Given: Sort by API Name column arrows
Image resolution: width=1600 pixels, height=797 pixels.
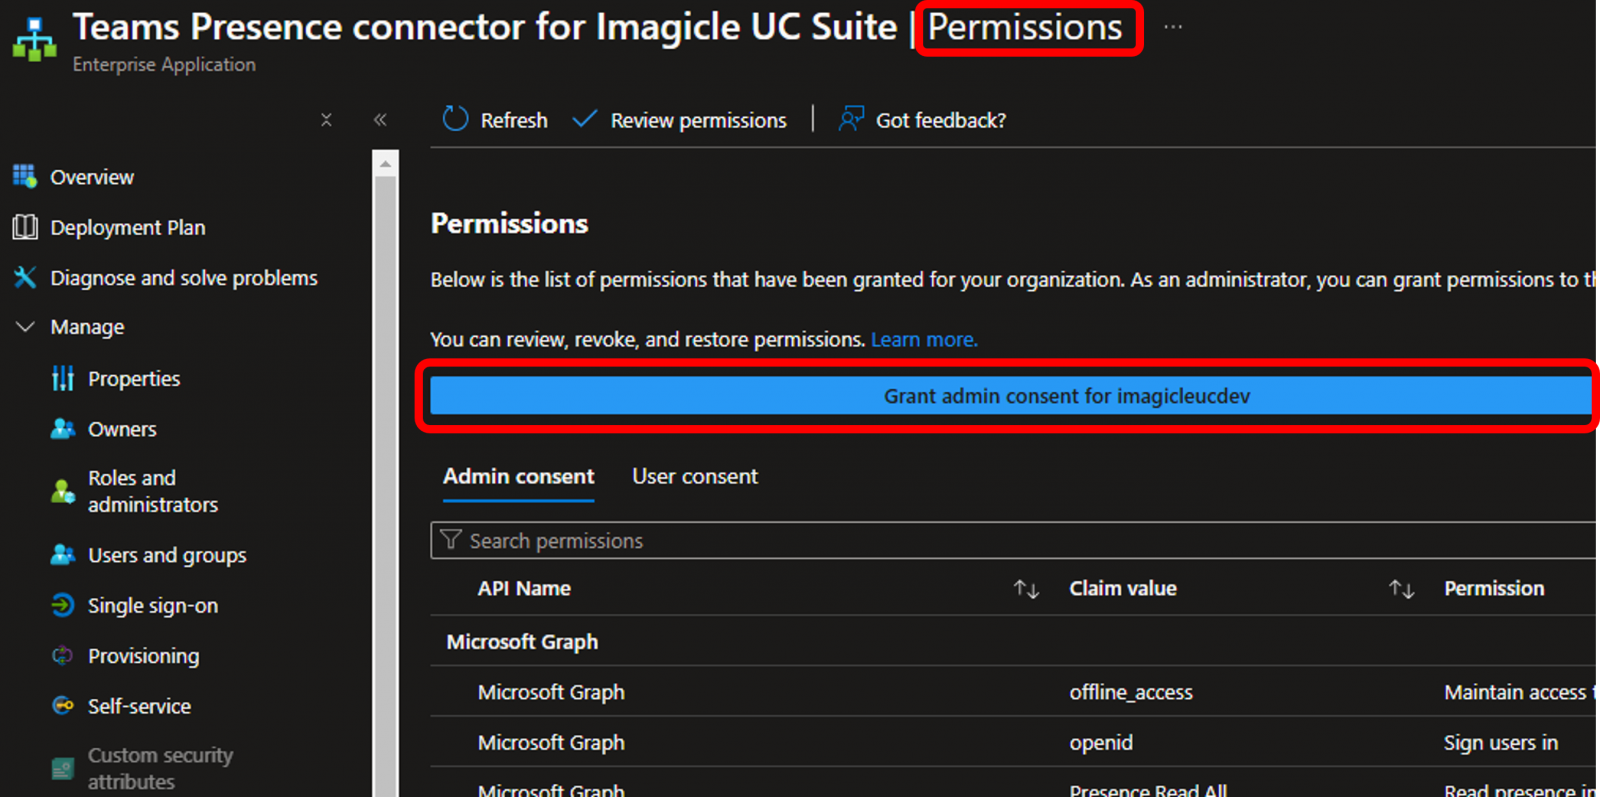Looking at the screenshot, I should point(1026,589).
